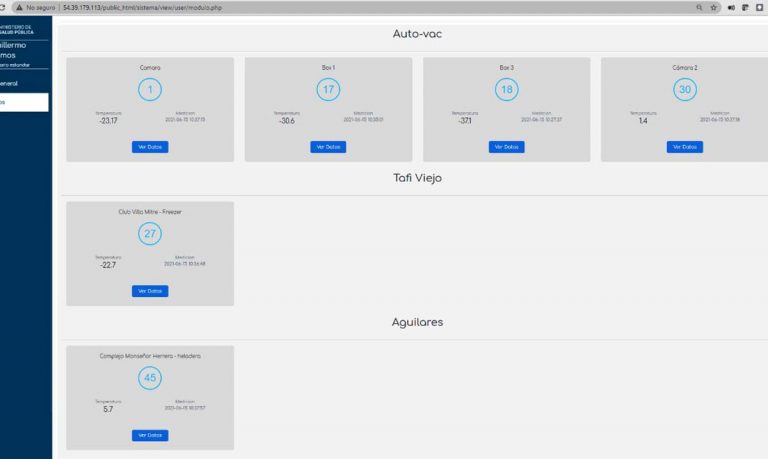Click the circled number 1 on Camara card
The height and width of the screenshot is (459, 768).
[150, 90]
